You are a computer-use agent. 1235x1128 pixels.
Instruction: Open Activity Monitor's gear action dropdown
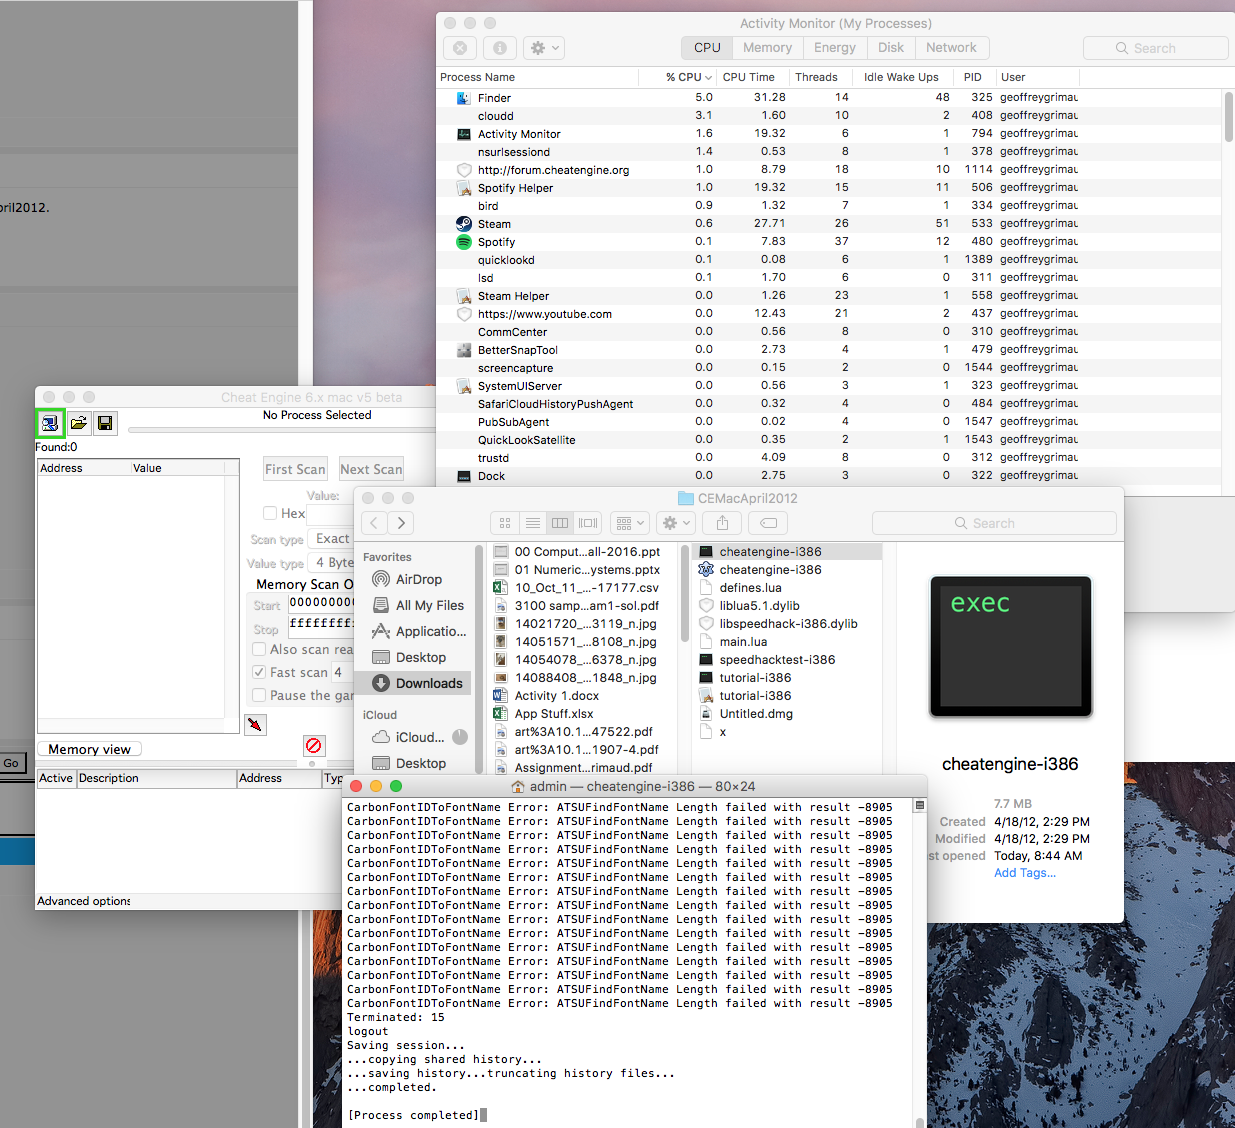pos(545,48)
